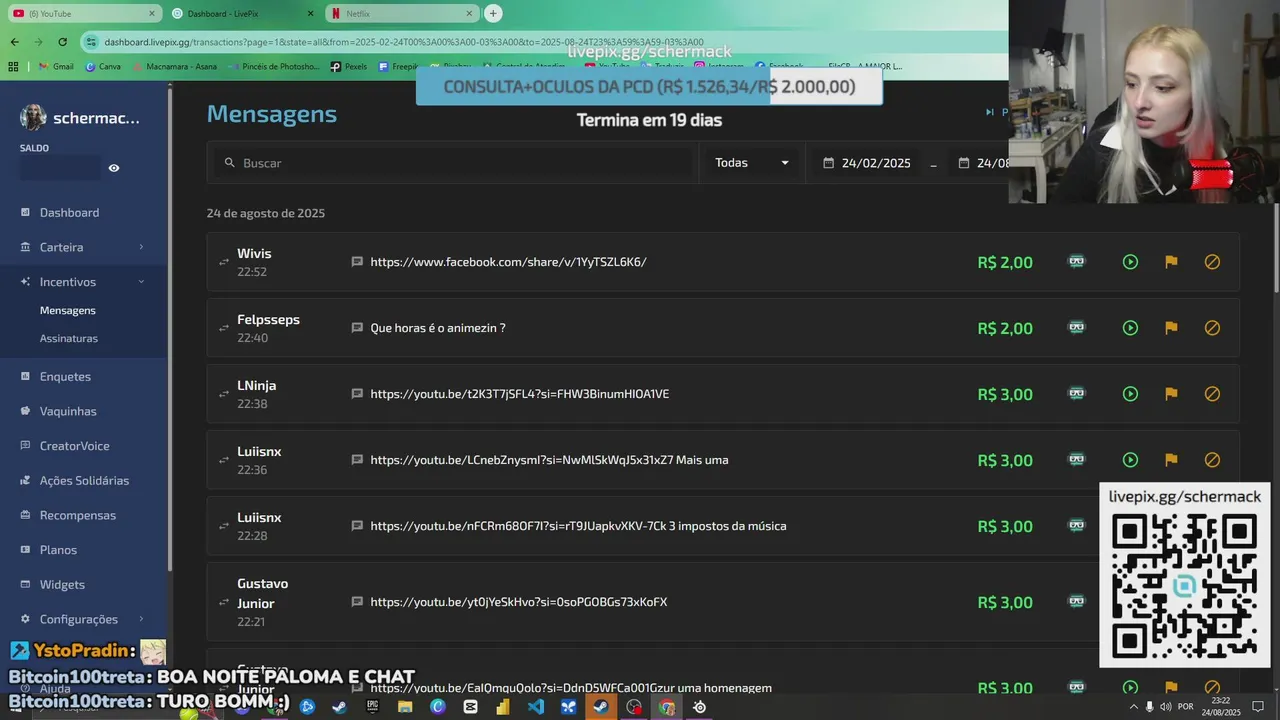Glasses icon on Gustavo Junior 22:21 row
This screenshot has width=1280, height=720.
[x=1077, y=601]
